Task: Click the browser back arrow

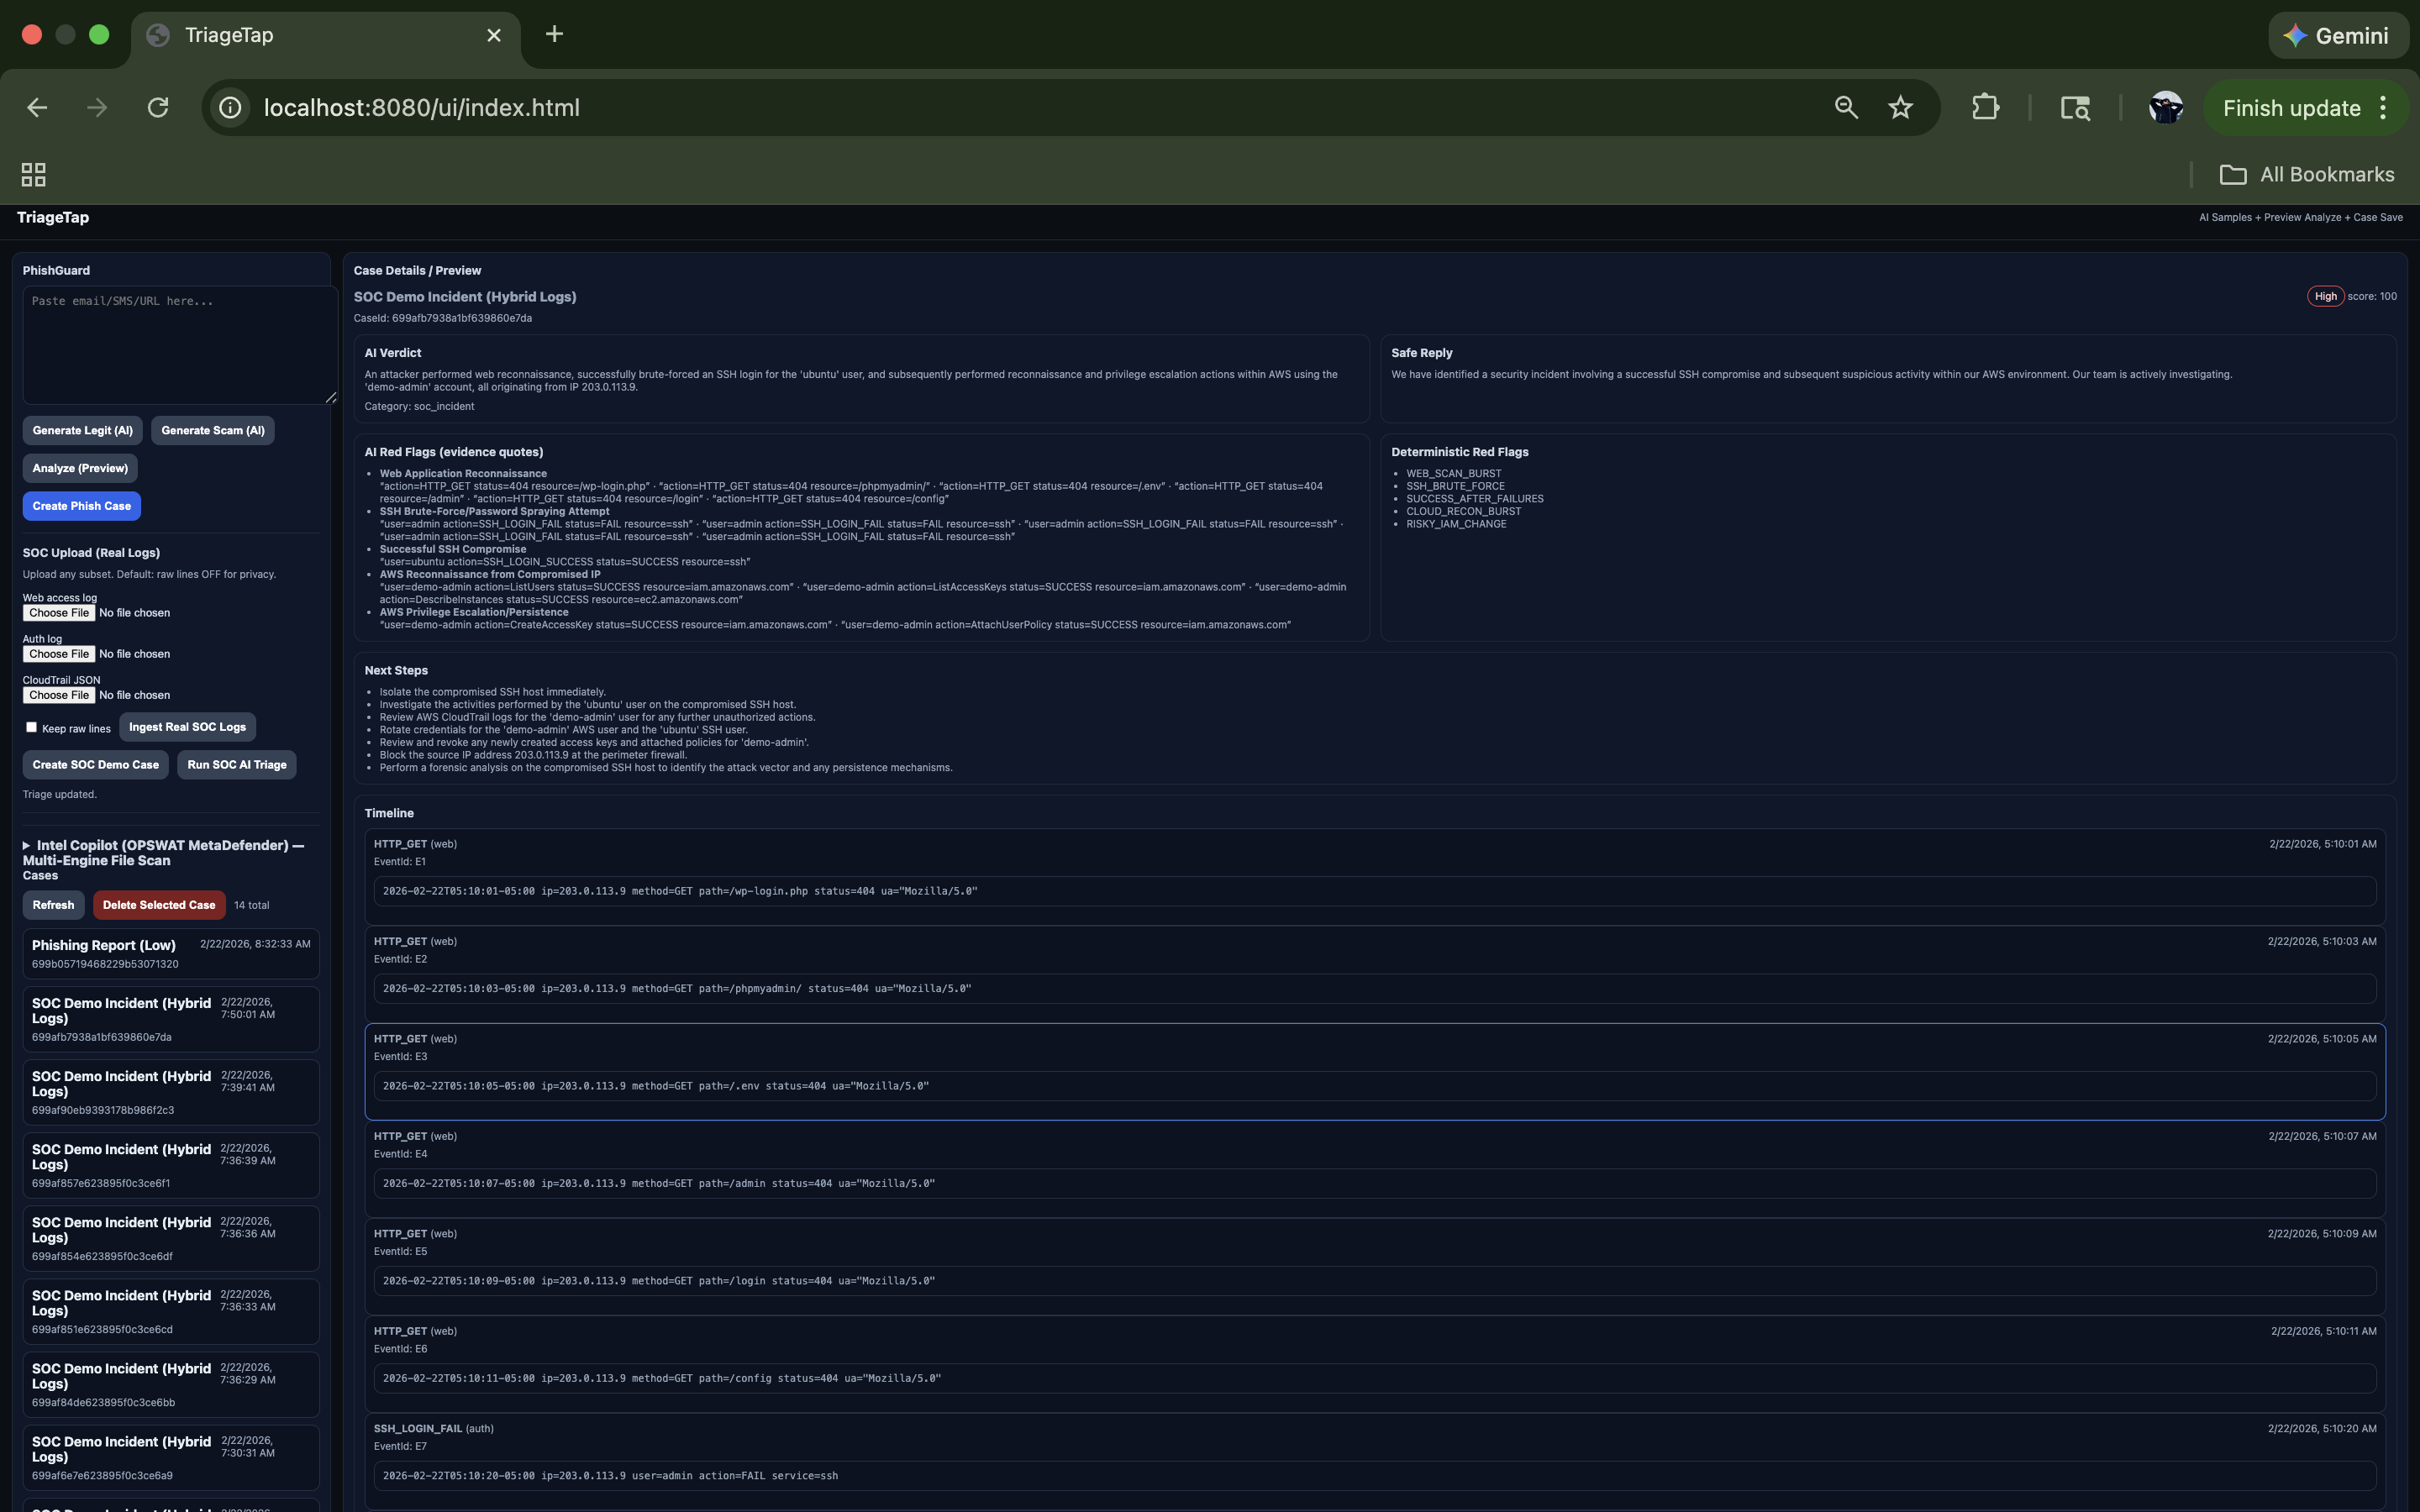Action: click(x=37, y=108)
